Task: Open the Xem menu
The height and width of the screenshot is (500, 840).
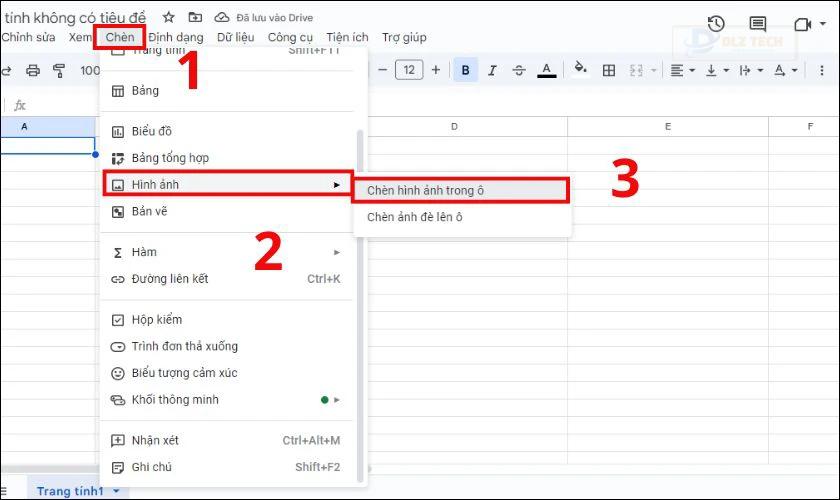Action: pyautogui.click(x=80, y=37)
